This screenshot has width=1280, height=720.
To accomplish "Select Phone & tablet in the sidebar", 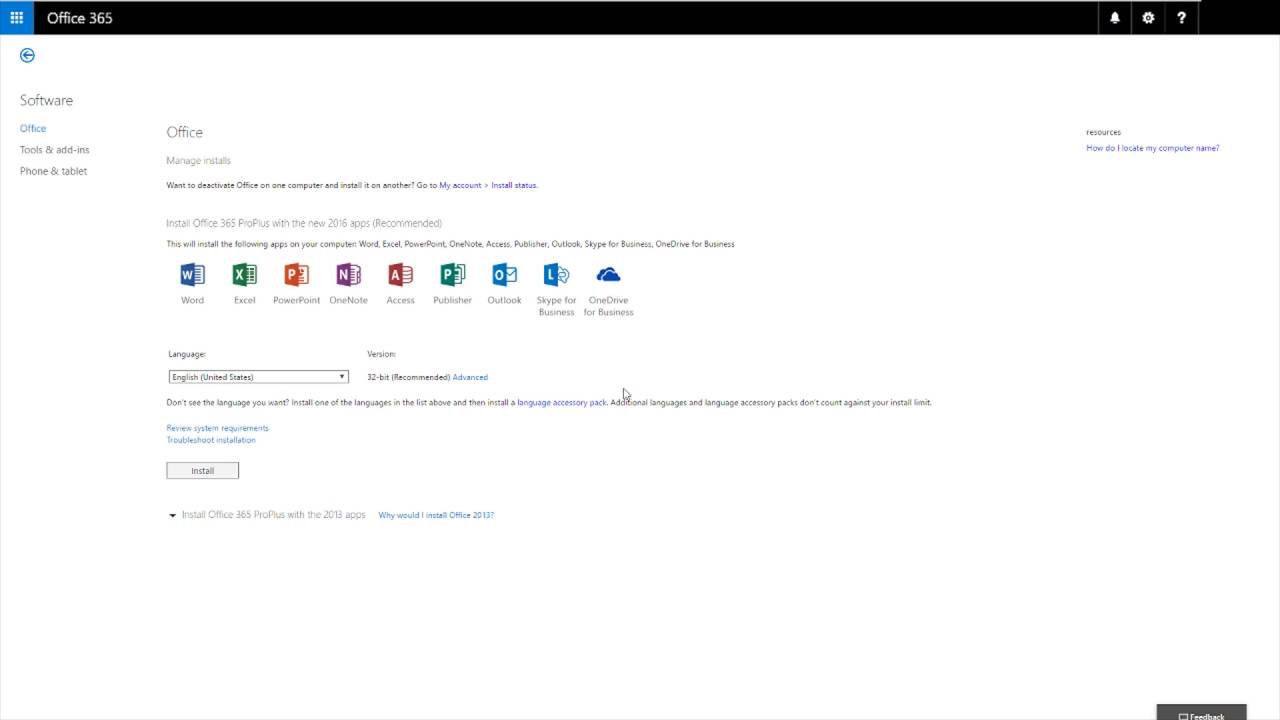I will pos(53,171).
